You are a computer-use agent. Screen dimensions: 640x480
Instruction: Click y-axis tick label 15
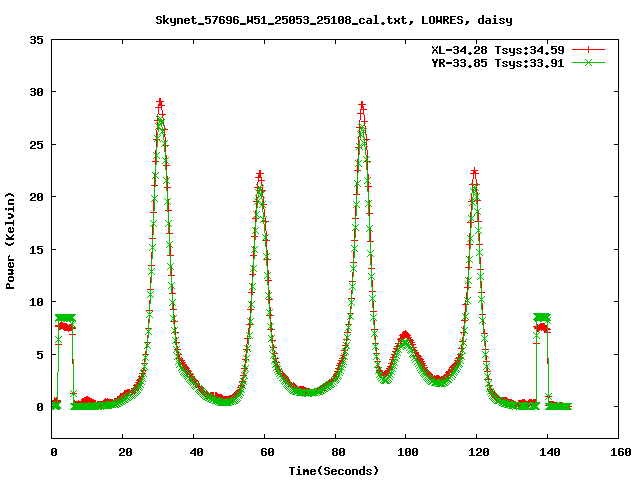click(x=37, y=250)
